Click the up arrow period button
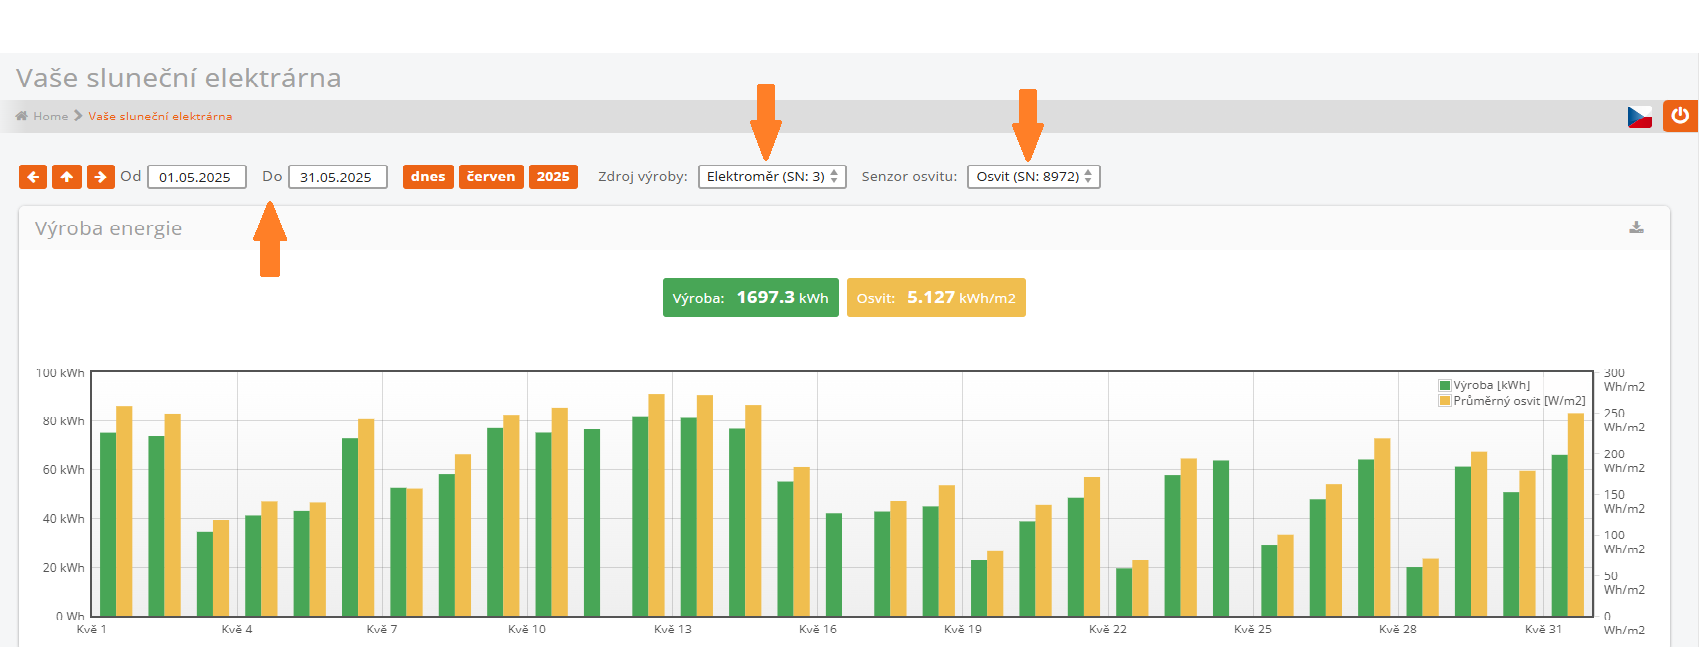Image resolution: width=1701 pixels, height=647 pixels. pyautogui.click(x=67, y=177)
